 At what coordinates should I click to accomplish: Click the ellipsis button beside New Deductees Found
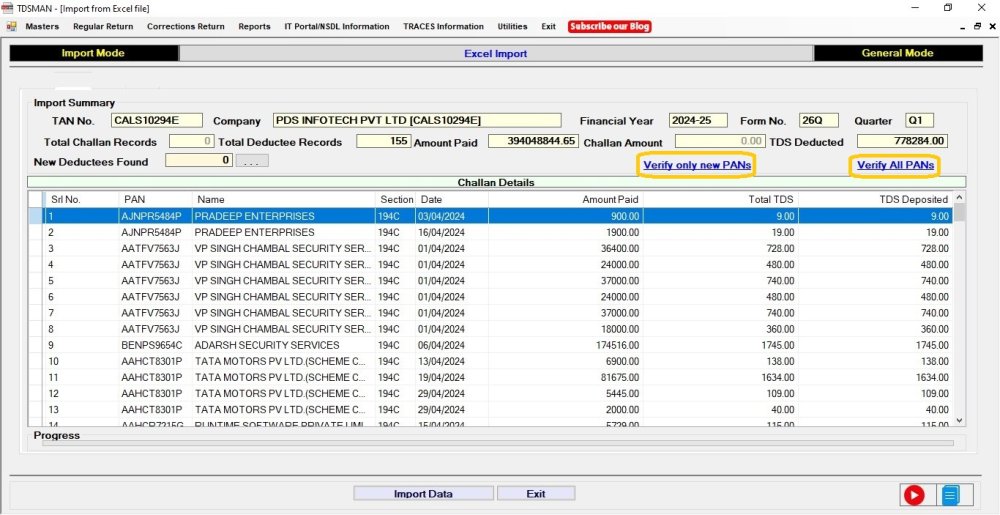pyautogui.click(x=251, y=161)
